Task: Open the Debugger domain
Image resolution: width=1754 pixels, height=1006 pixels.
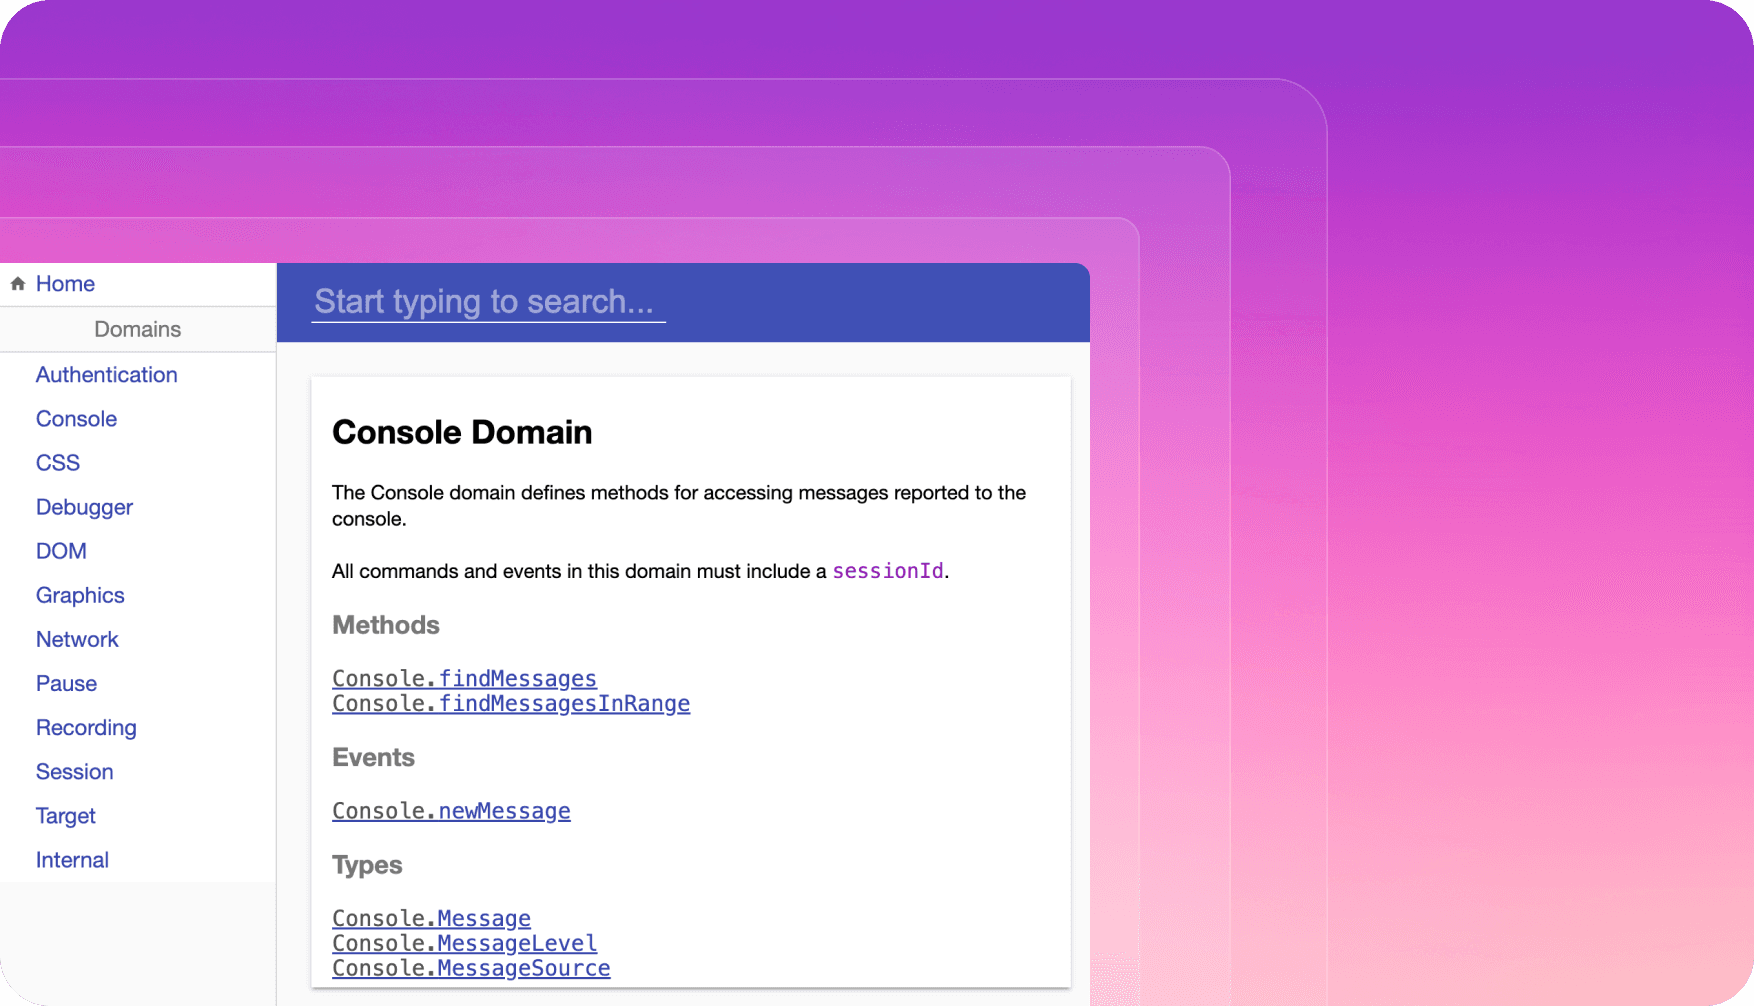Action: coord(84,507)
